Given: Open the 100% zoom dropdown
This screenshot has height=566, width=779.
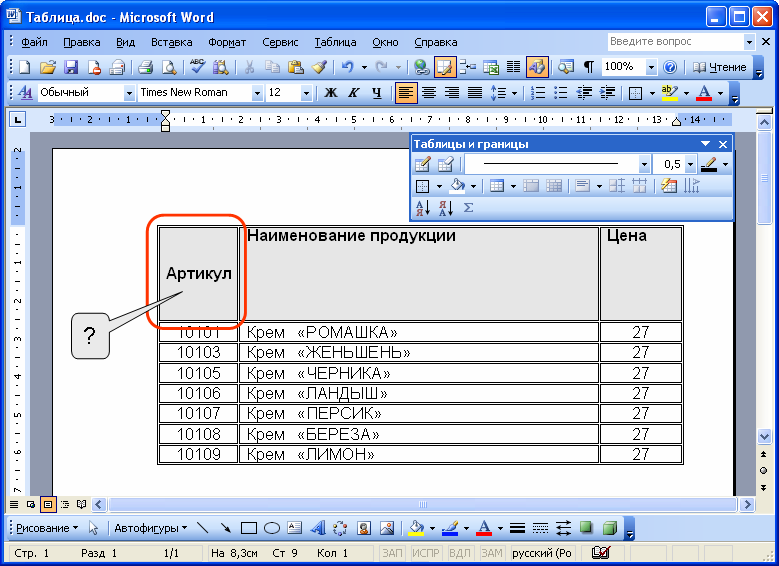Looking at the screenshot, I should pyautogui.click(x=651, y=67).
